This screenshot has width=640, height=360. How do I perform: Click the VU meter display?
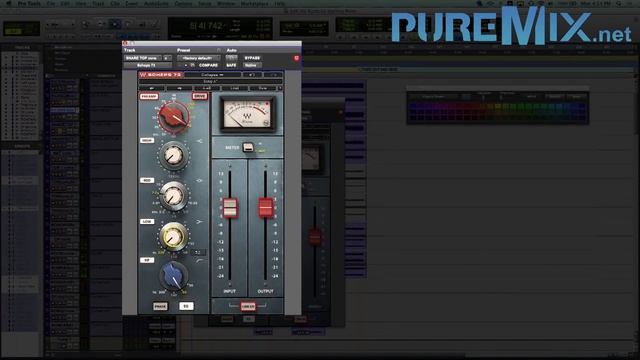pyautogui.click(x=247, y=115)
